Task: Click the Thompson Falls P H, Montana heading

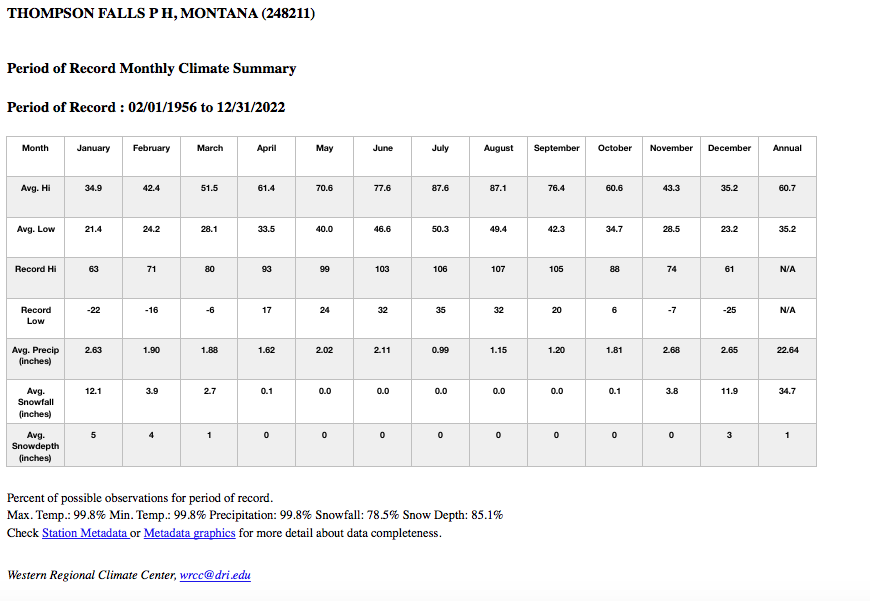Action: (161, 13)
